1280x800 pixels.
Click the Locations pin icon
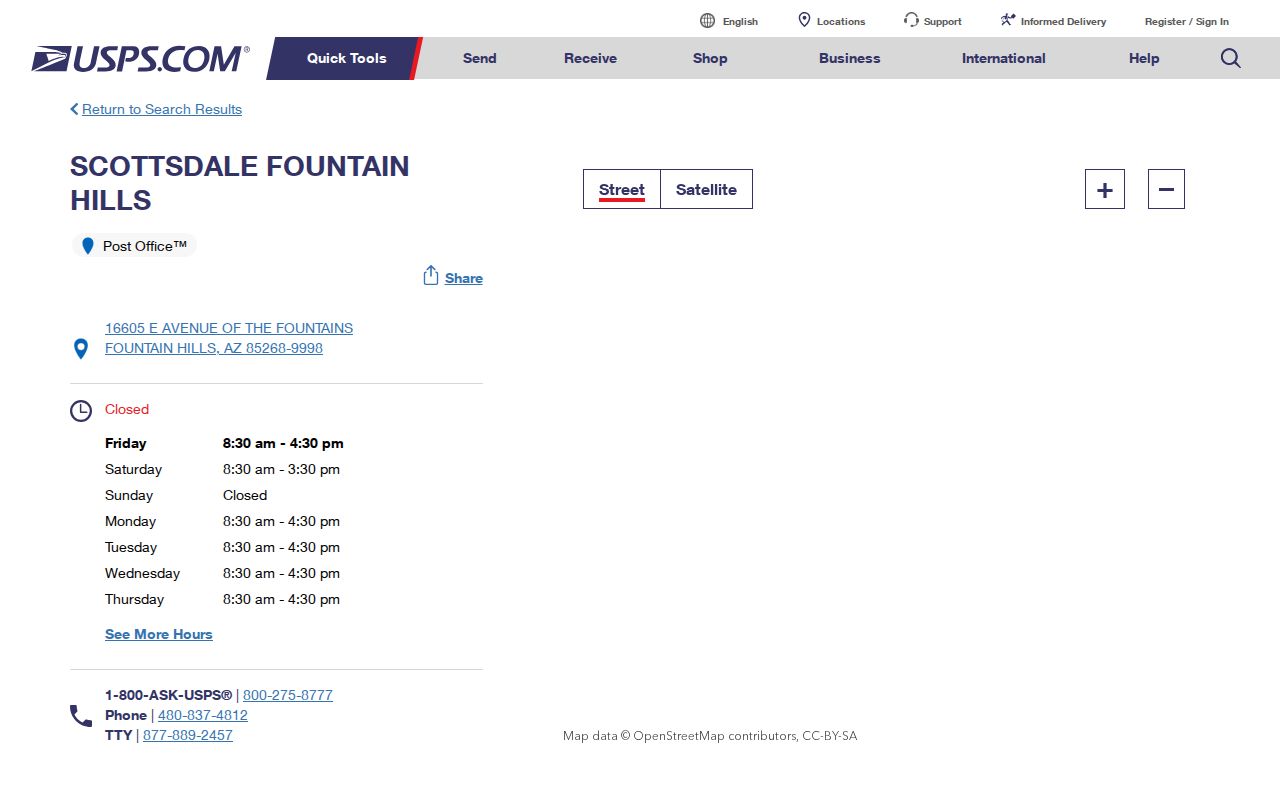click(x=804, y=20)
